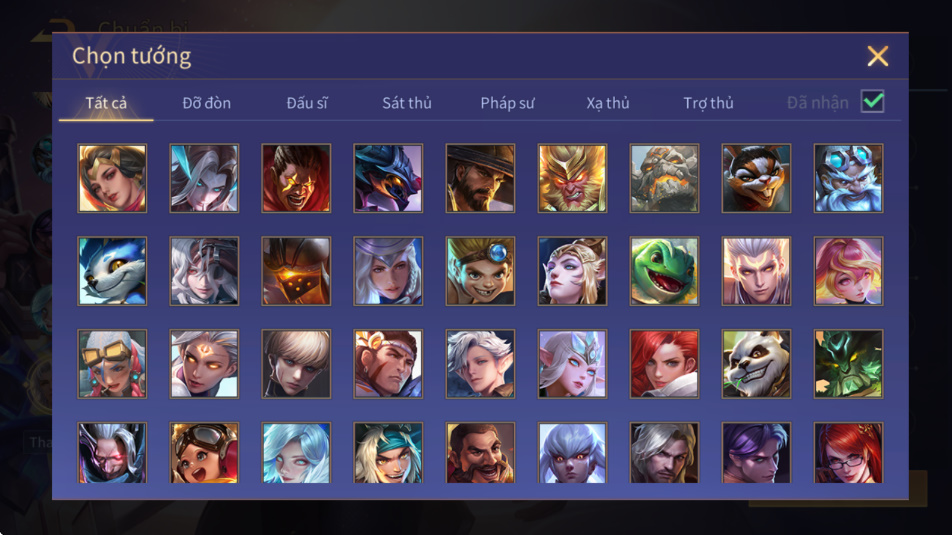This screenshot has height=535, width=952.
Task: Select the panda hero with bamboo
Action: point(756,364)
